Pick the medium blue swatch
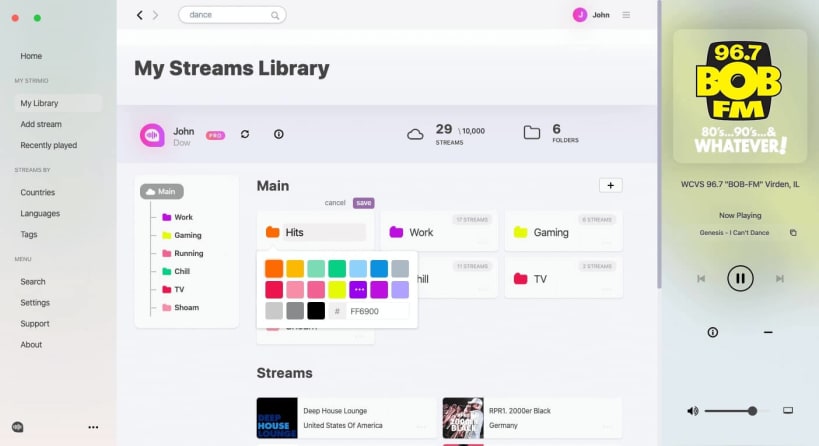 point(379,268)
